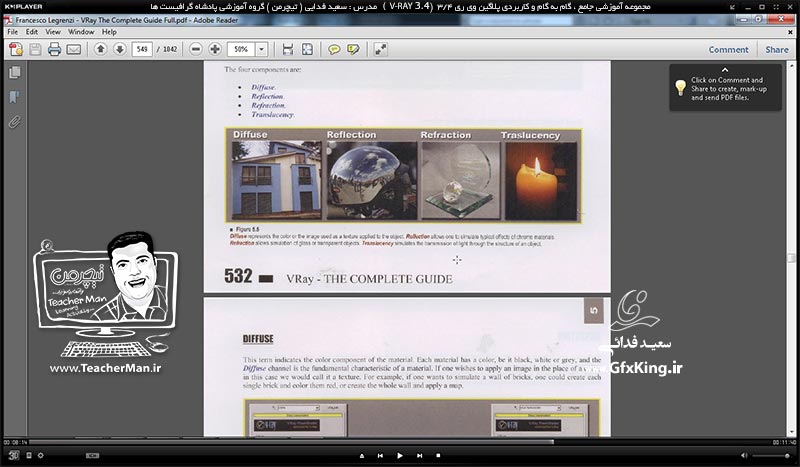
Task: Click the Diffuse house image in figure
Action: (277, 180)
